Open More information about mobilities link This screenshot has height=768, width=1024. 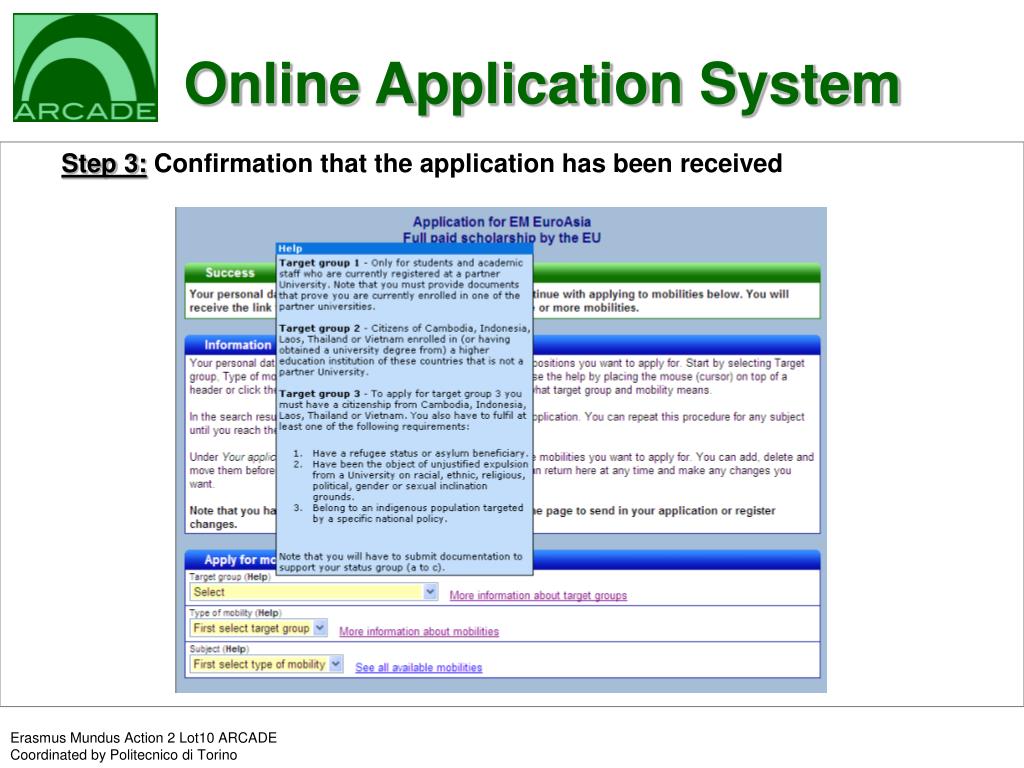point(419,632)
